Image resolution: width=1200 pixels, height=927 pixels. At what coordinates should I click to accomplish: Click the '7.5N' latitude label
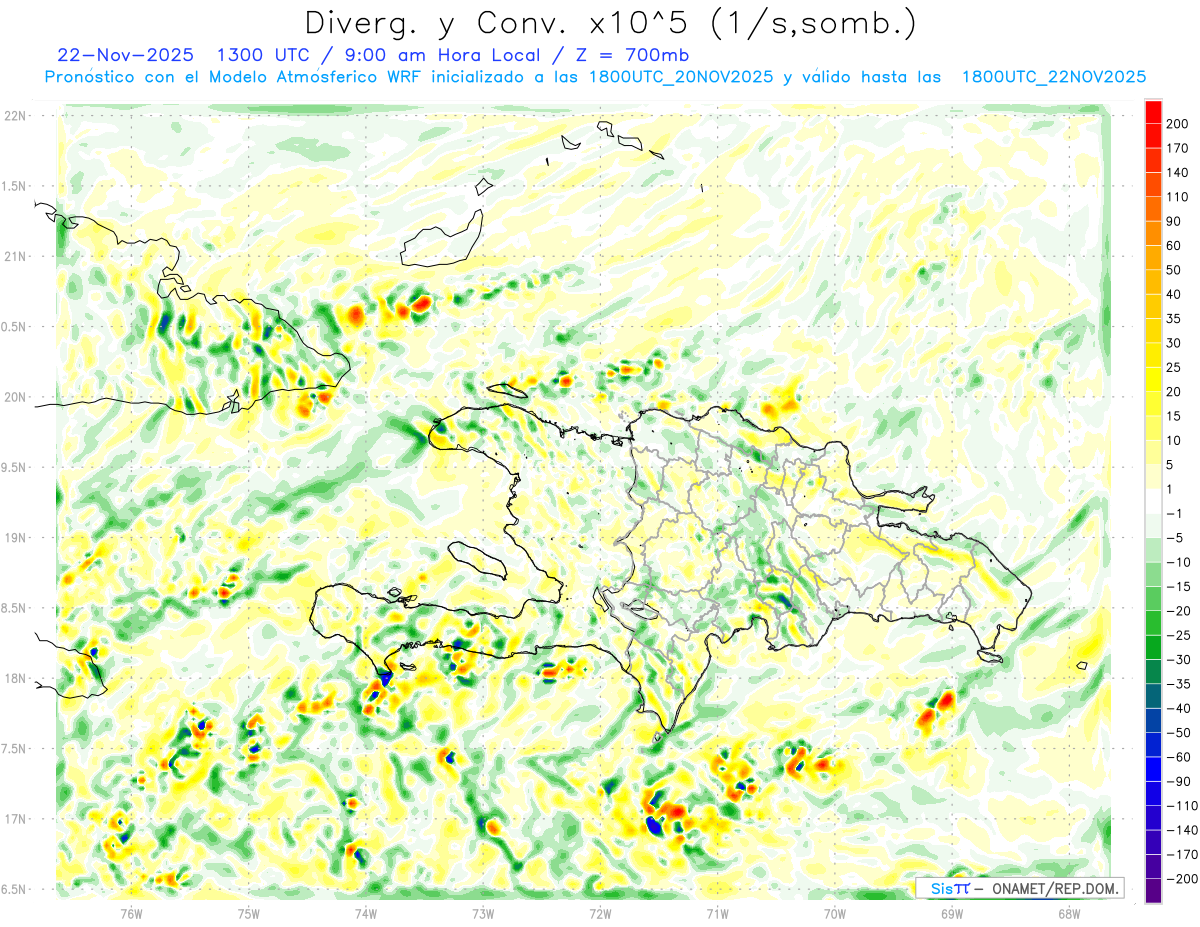[14, 749]
